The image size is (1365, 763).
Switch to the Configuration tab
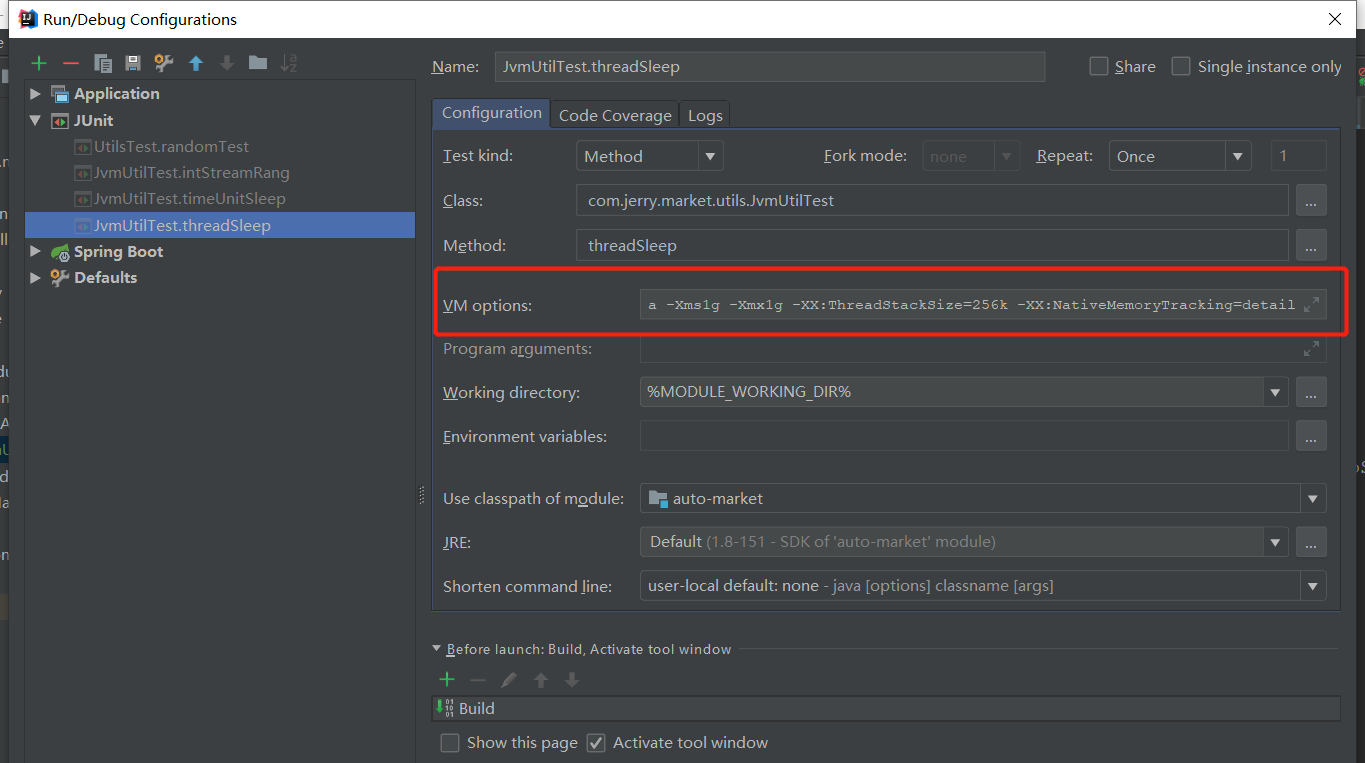[491, 113]
